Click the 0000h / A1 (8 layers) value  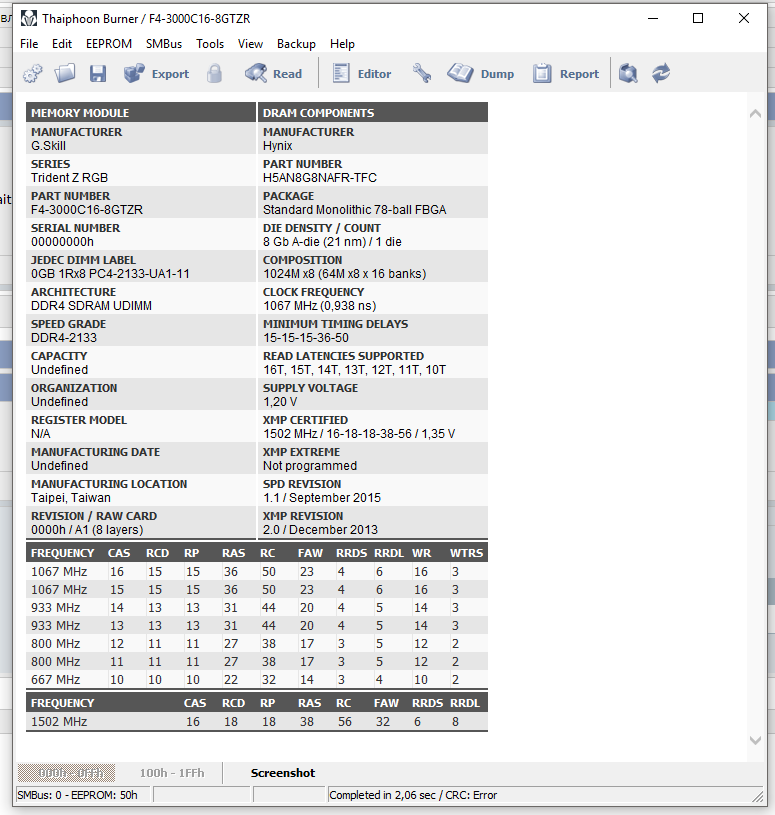(x=87, y=530)
